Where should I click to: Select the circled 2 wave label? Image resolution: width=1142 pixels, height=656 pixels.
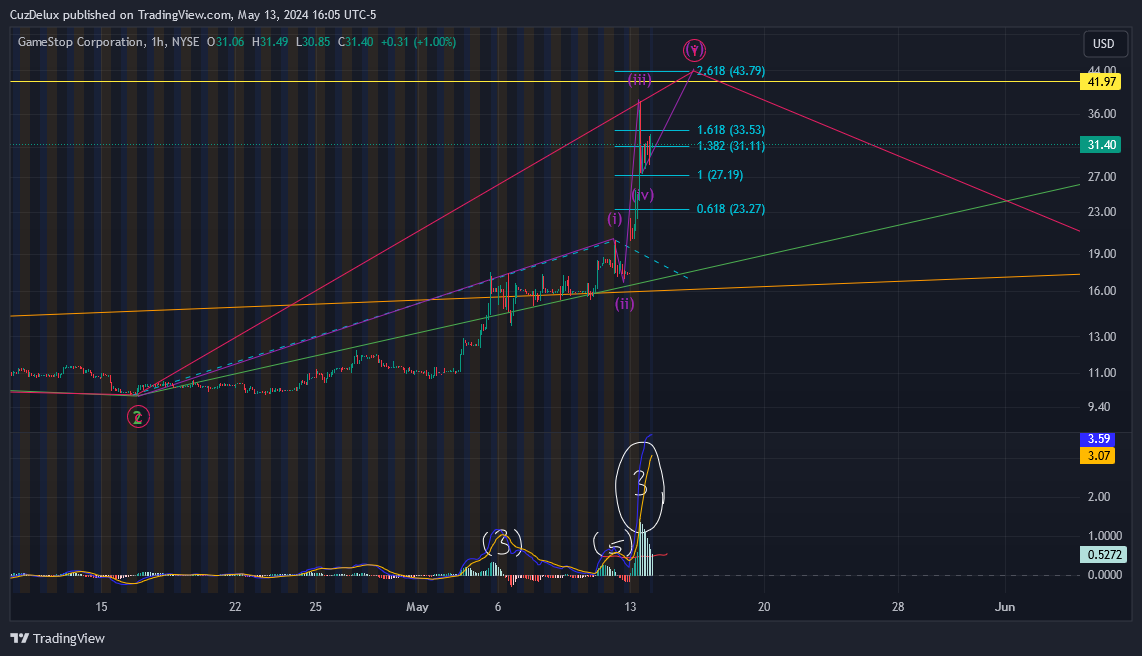tap(138, 417)
